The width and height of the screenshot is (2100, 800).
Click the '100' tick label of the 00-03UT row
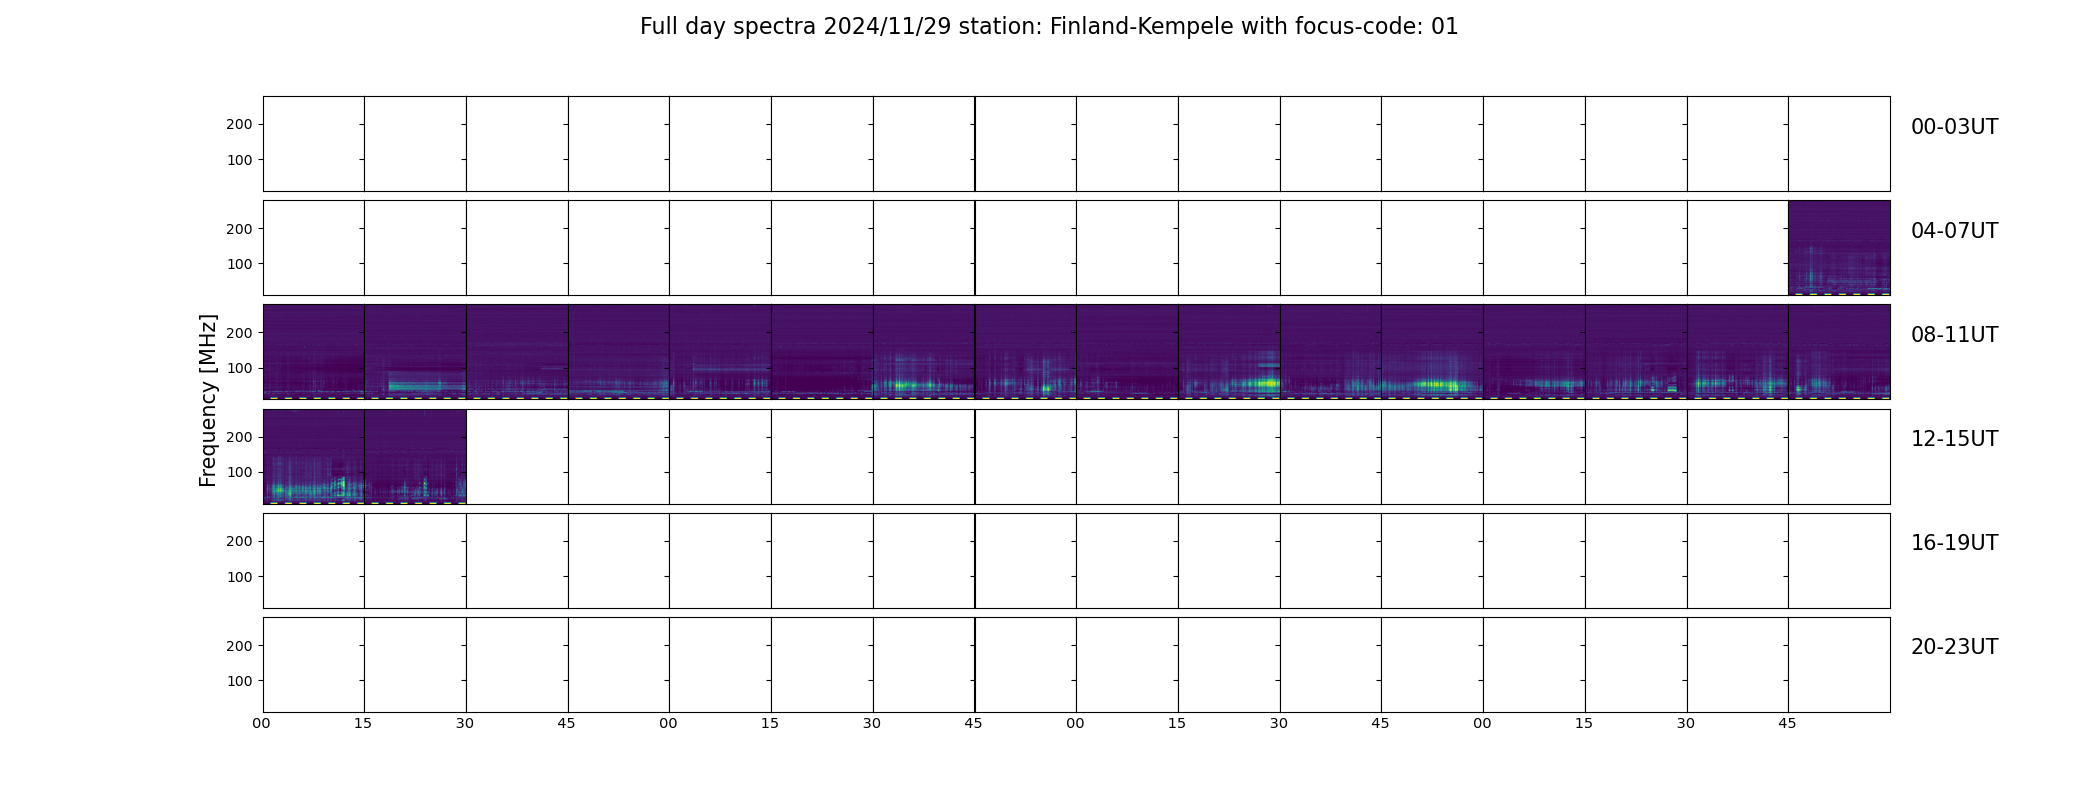(239, 160)
